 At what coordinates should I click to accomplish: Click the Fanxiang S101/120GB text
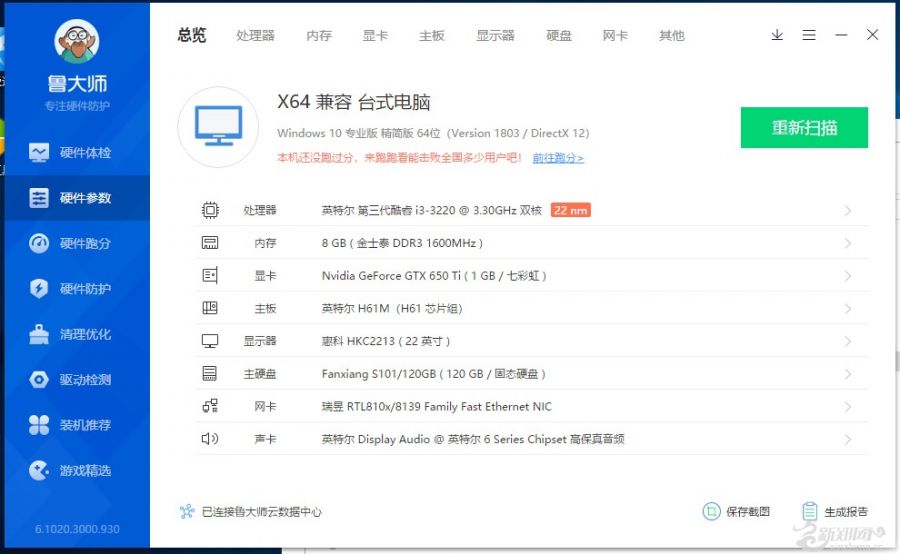tap(433, 374)
